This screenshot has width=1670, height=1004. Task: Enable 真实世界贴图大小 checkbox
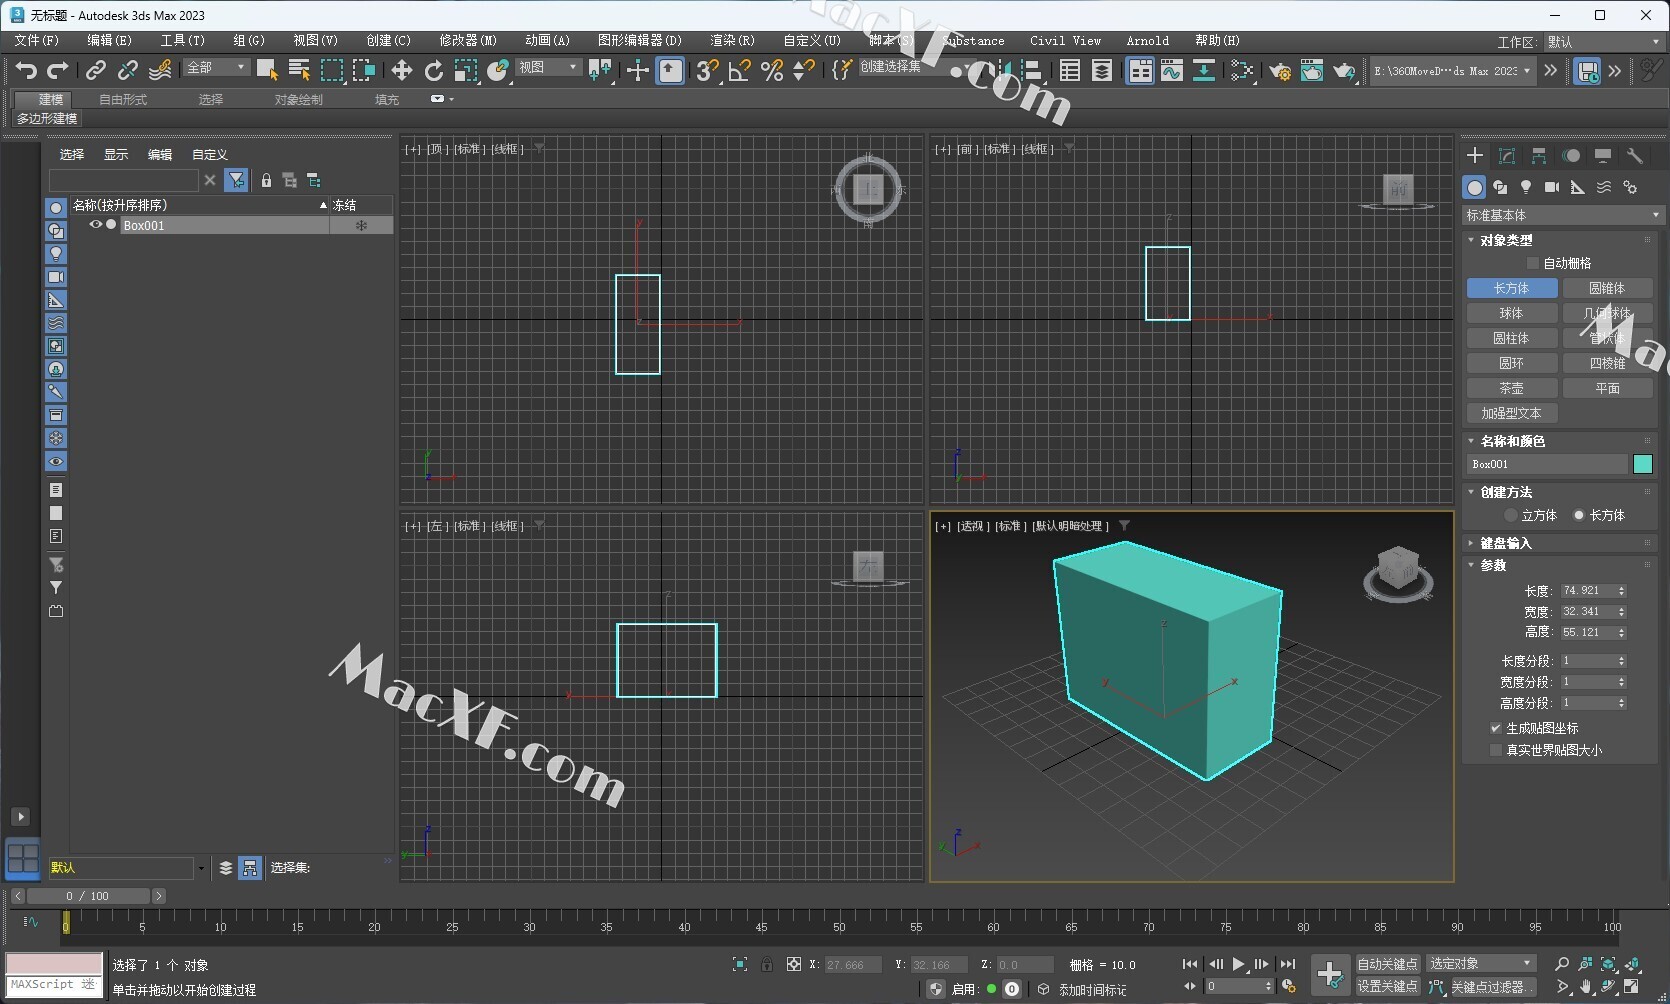1496,750
